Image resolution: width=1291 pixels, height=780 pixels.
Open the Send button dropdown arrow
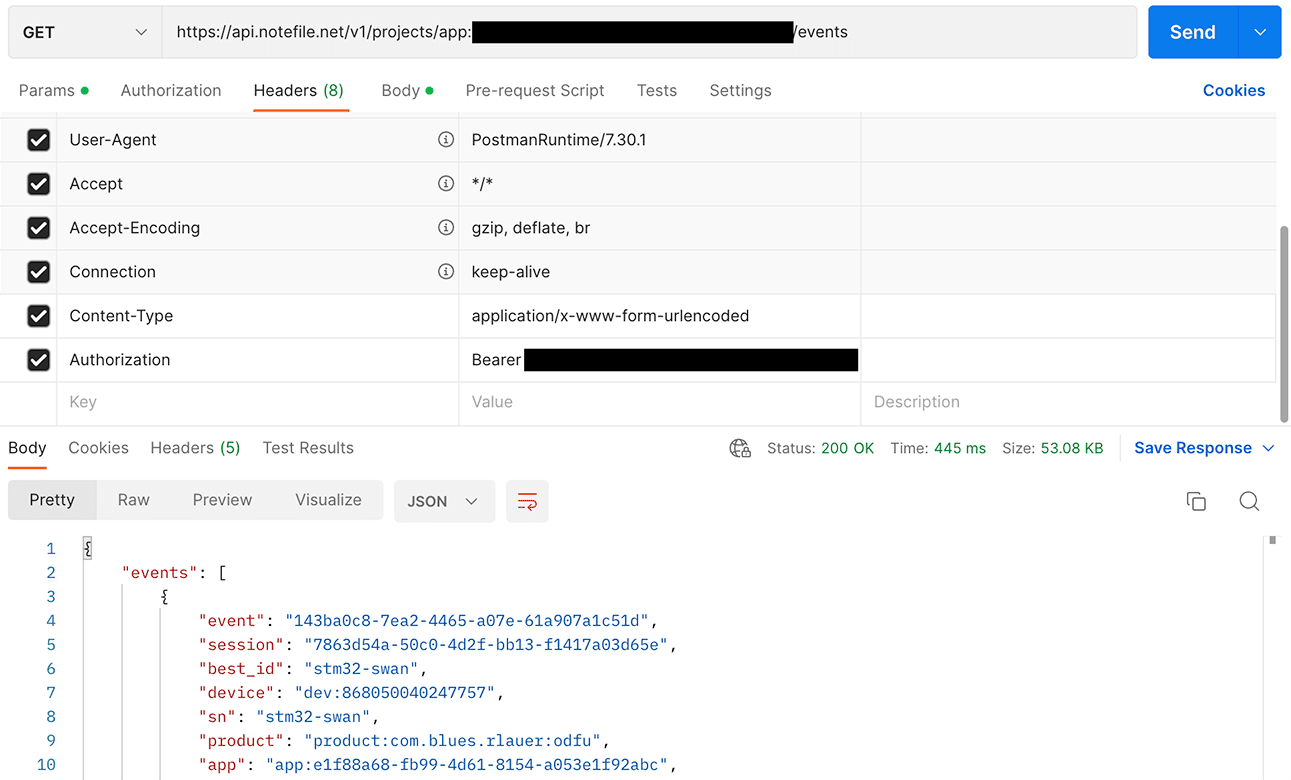point(1260,32)
